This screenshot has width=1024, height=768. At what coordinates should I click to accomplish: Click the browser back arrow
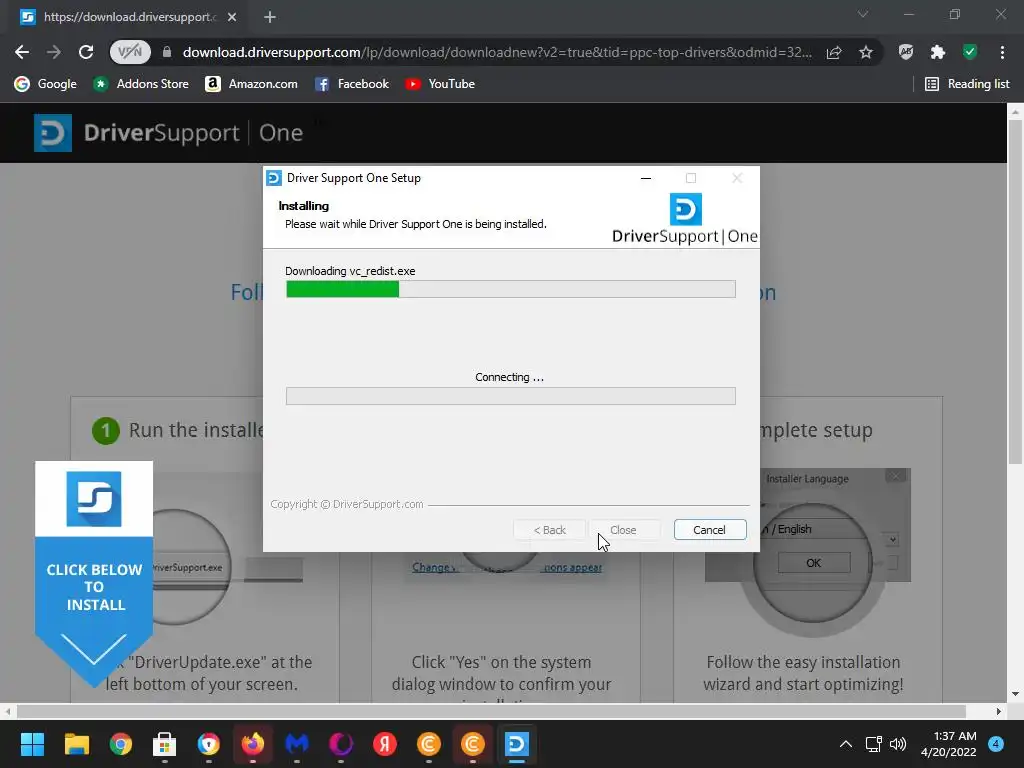tap(22, 52)
